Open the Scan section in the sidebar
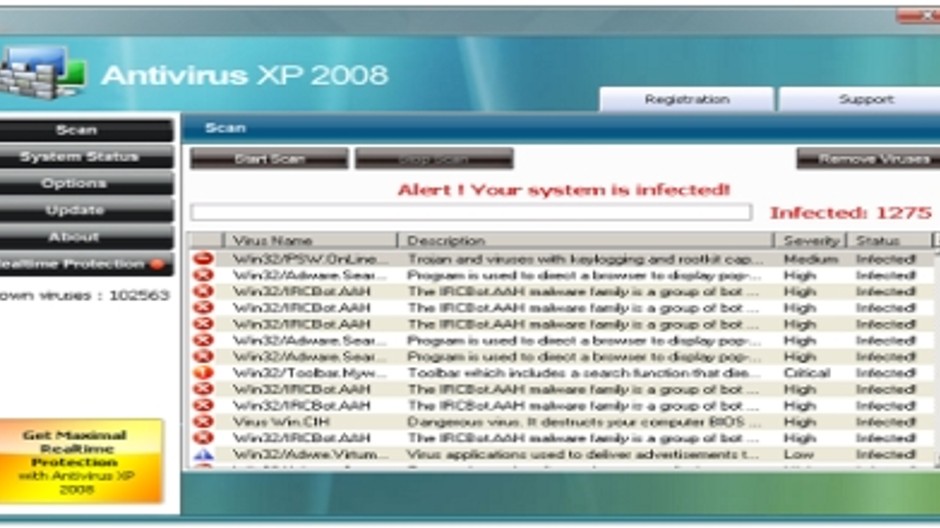This screenshot has height=528, width=940. (87, 130)
